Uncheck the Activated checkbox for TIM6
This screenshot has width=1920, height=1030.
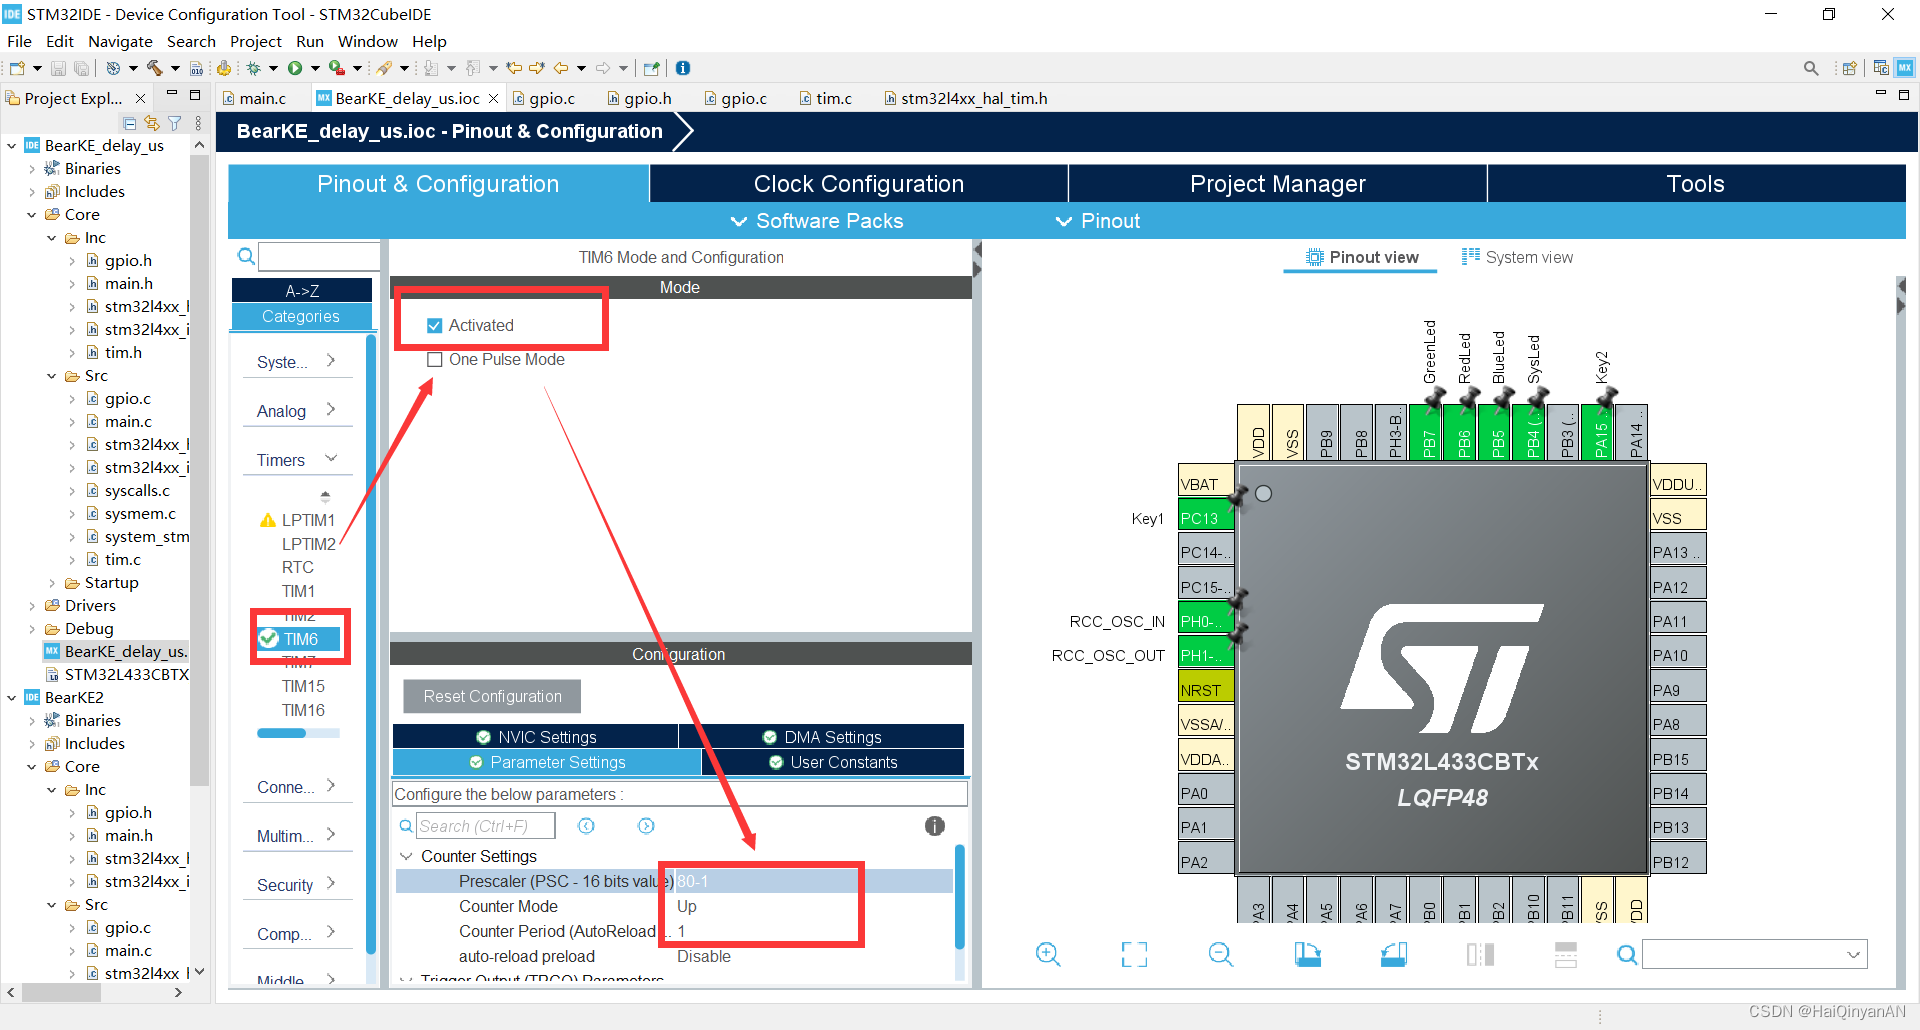pyautogui.click(x=435, y=324)
